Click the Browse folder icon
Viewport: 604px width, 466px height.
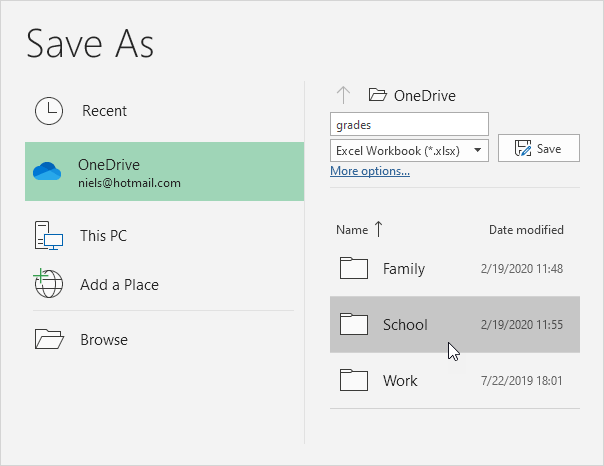point(49,339)
